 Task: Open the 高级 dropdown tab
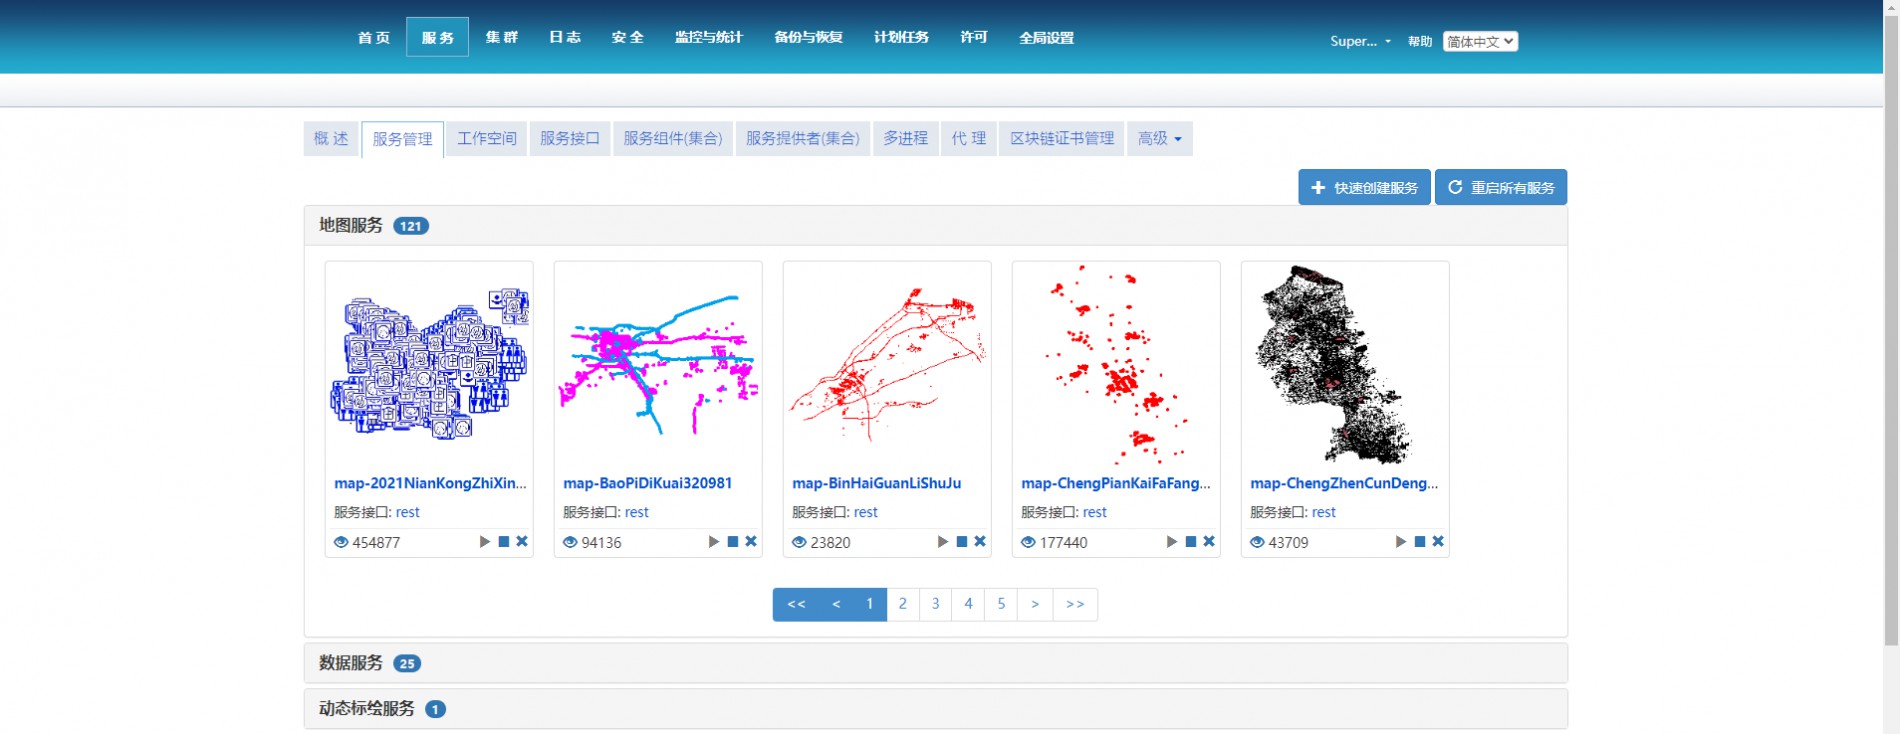point(1160,139)
